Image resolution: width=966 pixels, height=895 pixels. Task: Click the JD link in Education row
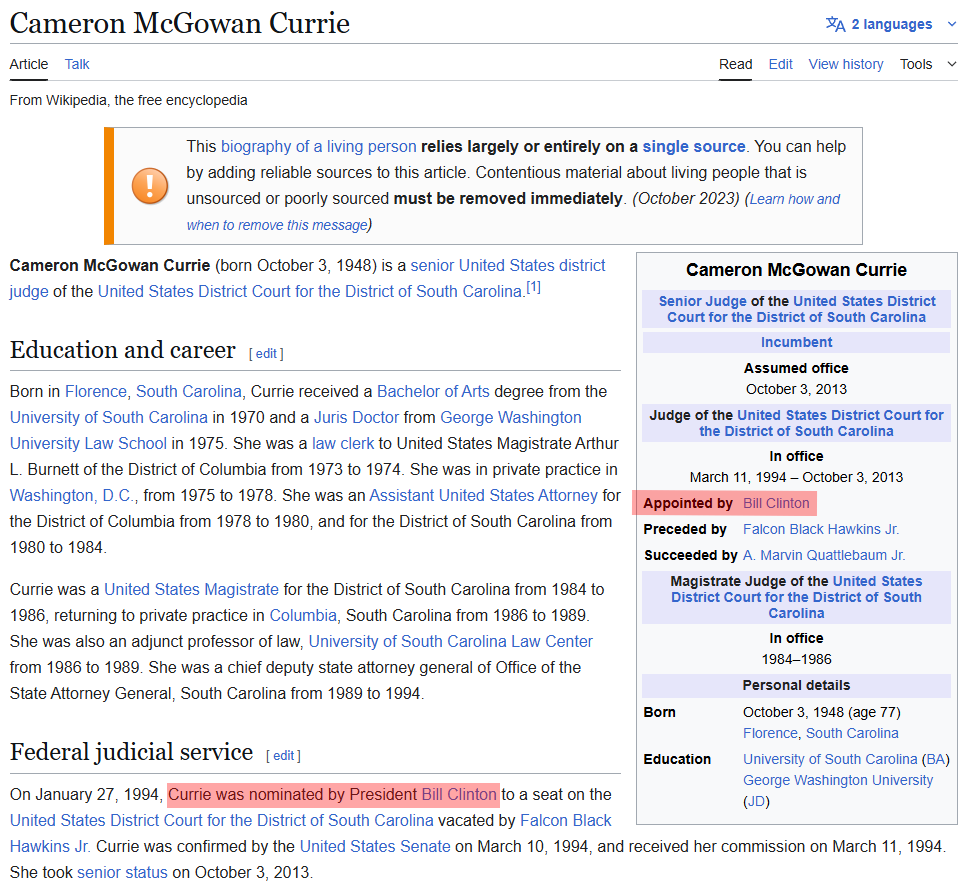[x=756, y=801]
